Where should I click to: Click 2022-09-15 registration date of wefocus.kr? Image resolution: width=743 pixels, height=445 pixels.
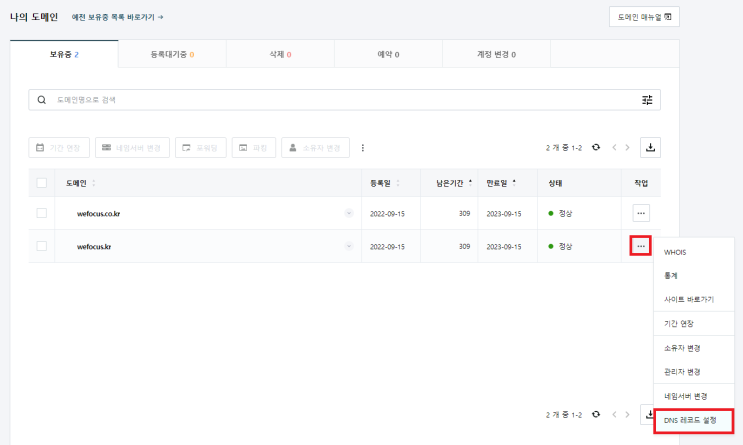click(387, 246)
